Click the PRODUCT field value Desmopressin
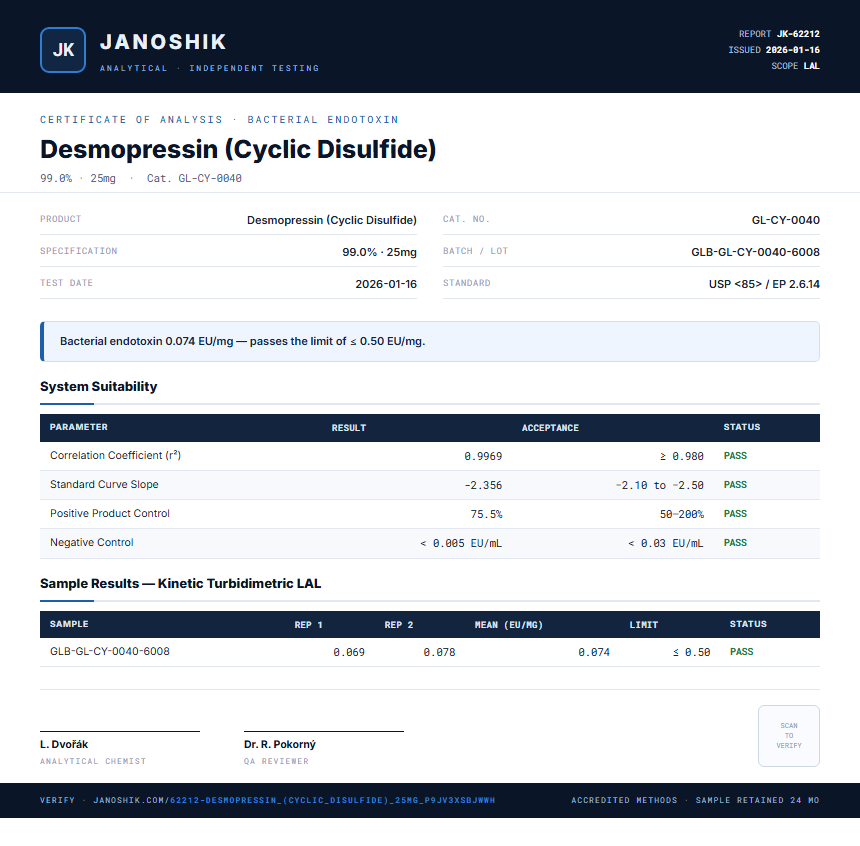The image size is (860, 846). click(x=331, y=220)
